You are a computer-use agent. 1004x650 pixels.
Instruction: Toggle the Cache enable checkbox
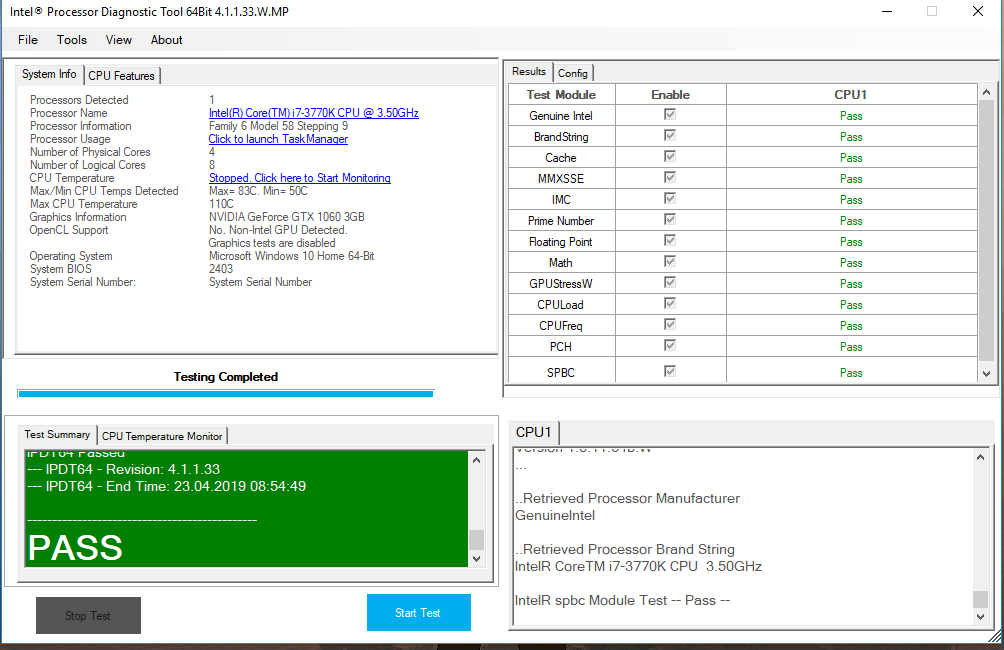670,156
